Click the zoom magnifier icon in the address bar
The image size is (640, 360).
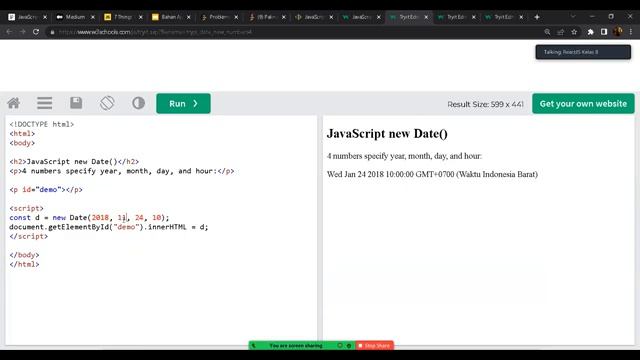click(x=547, y=32)
